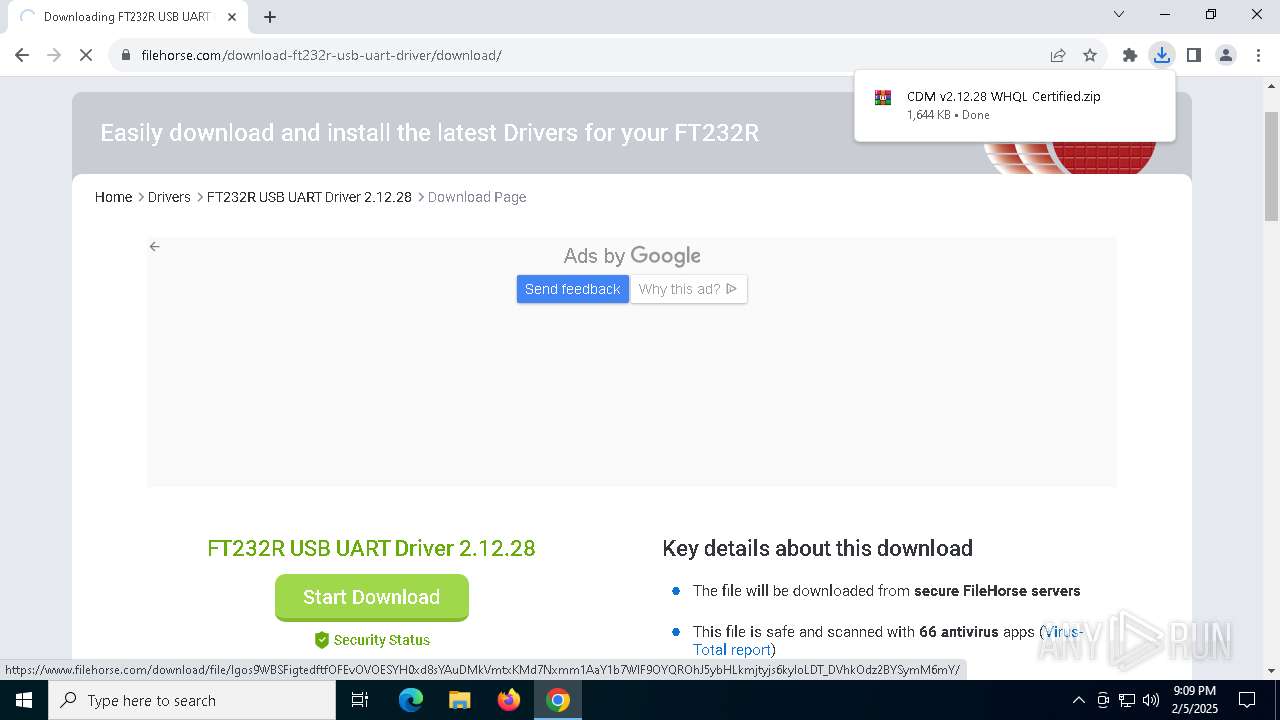1280x720 pixels.
Task: Open the volume control tray icon
Action: 1151,700
